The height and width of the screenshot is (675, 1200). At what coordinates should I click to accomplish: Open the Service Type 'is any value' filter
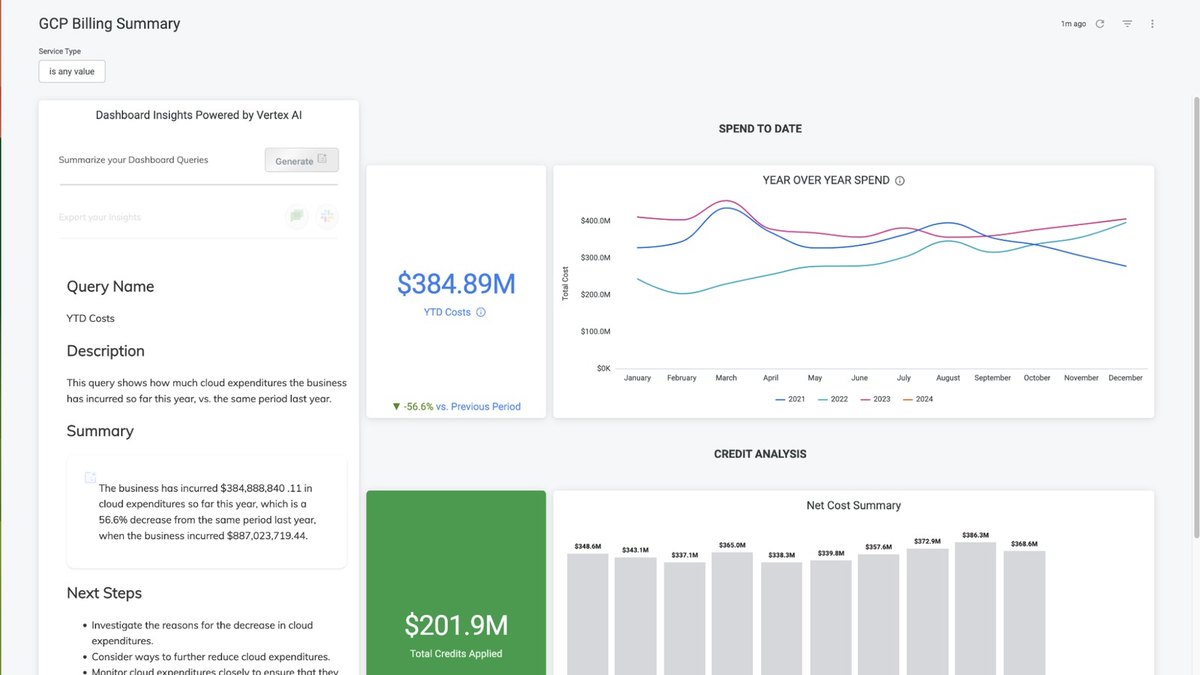(x=72, y=71)
